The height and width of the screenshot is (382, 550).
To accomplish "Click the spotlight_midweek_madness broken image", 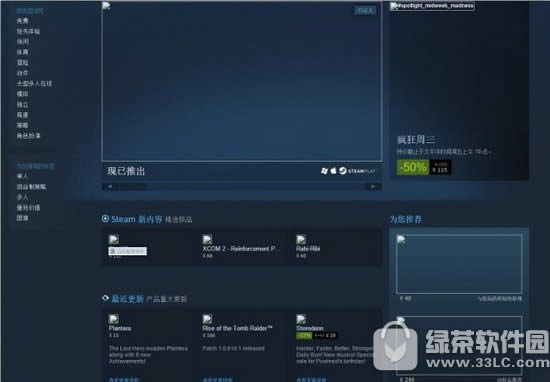I will (x=432, y=6).
